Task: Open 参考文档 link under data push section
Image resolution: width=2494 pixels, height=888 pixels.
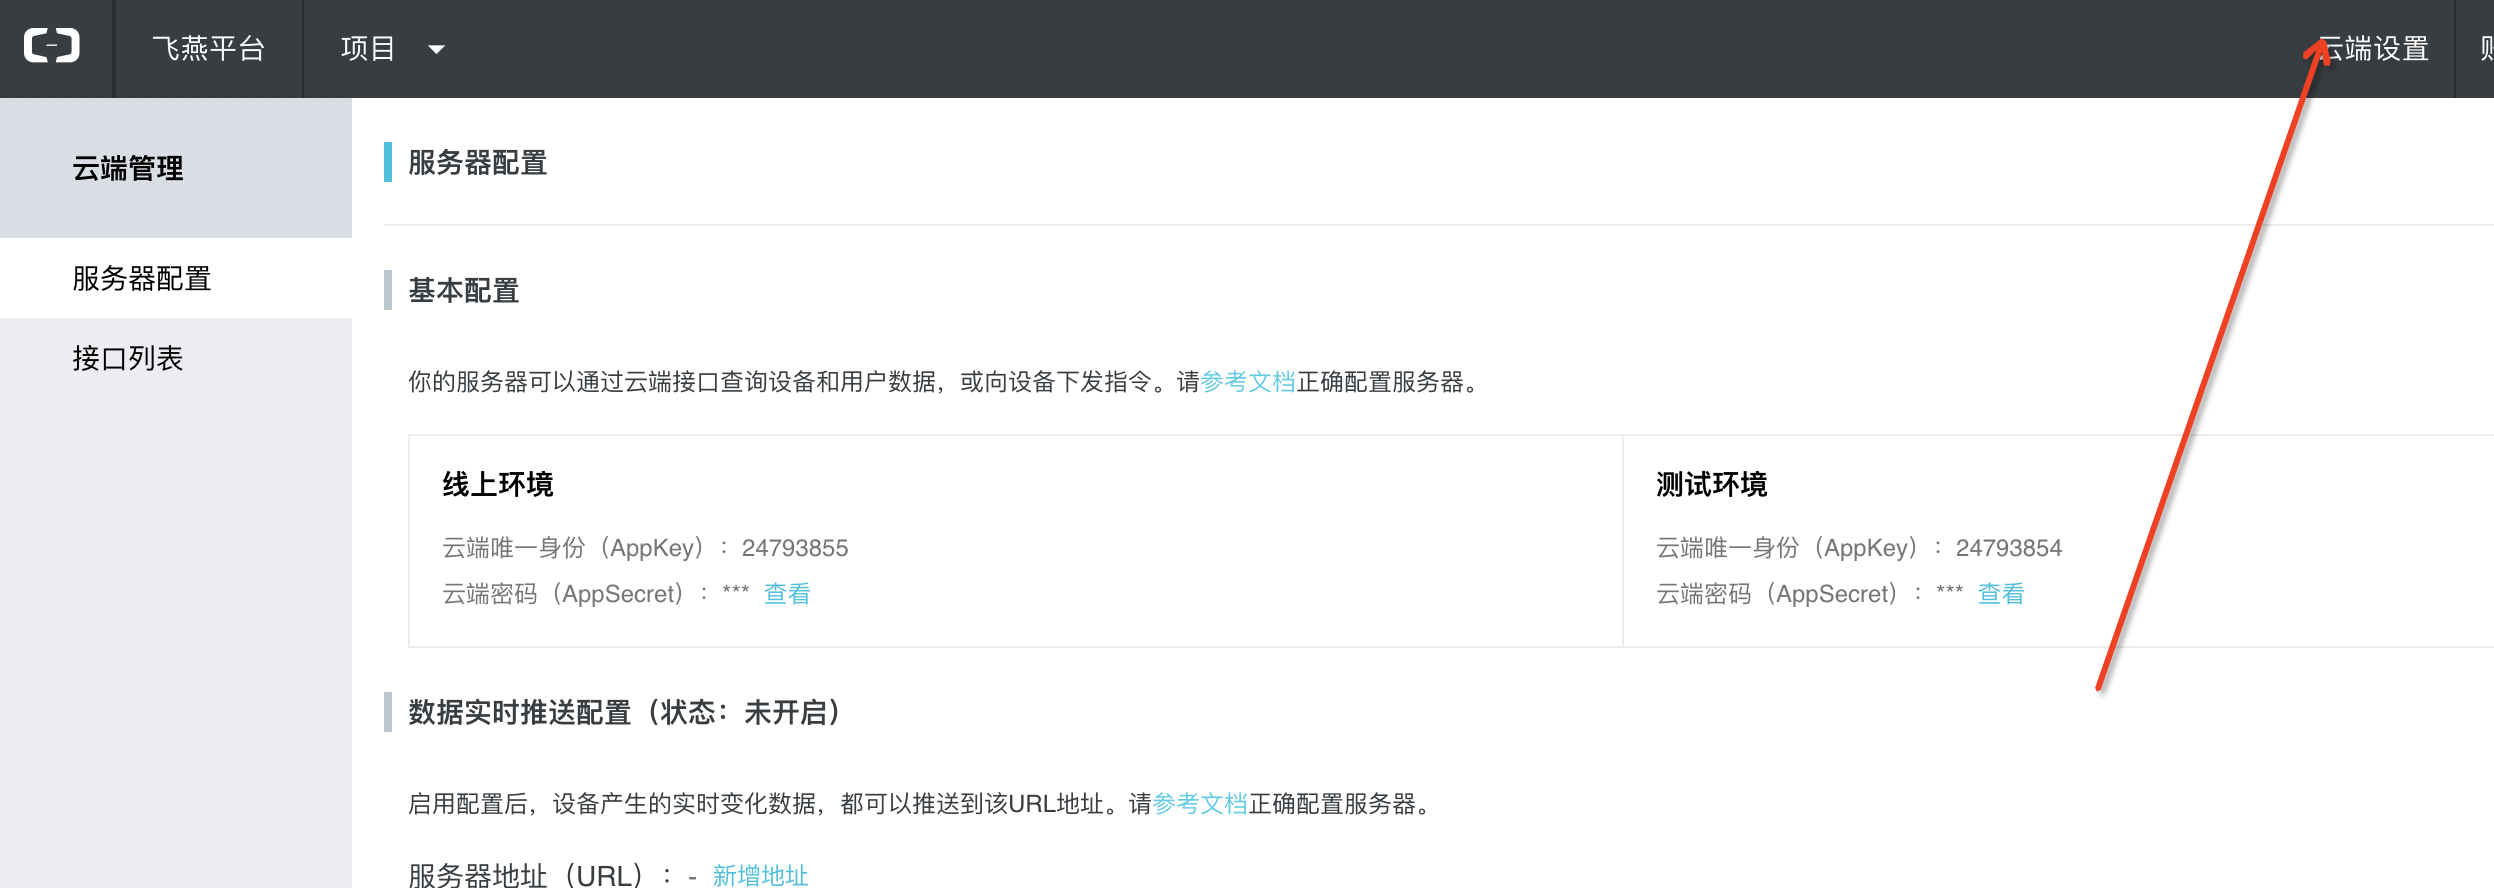Action: (x=1199, y=804)
